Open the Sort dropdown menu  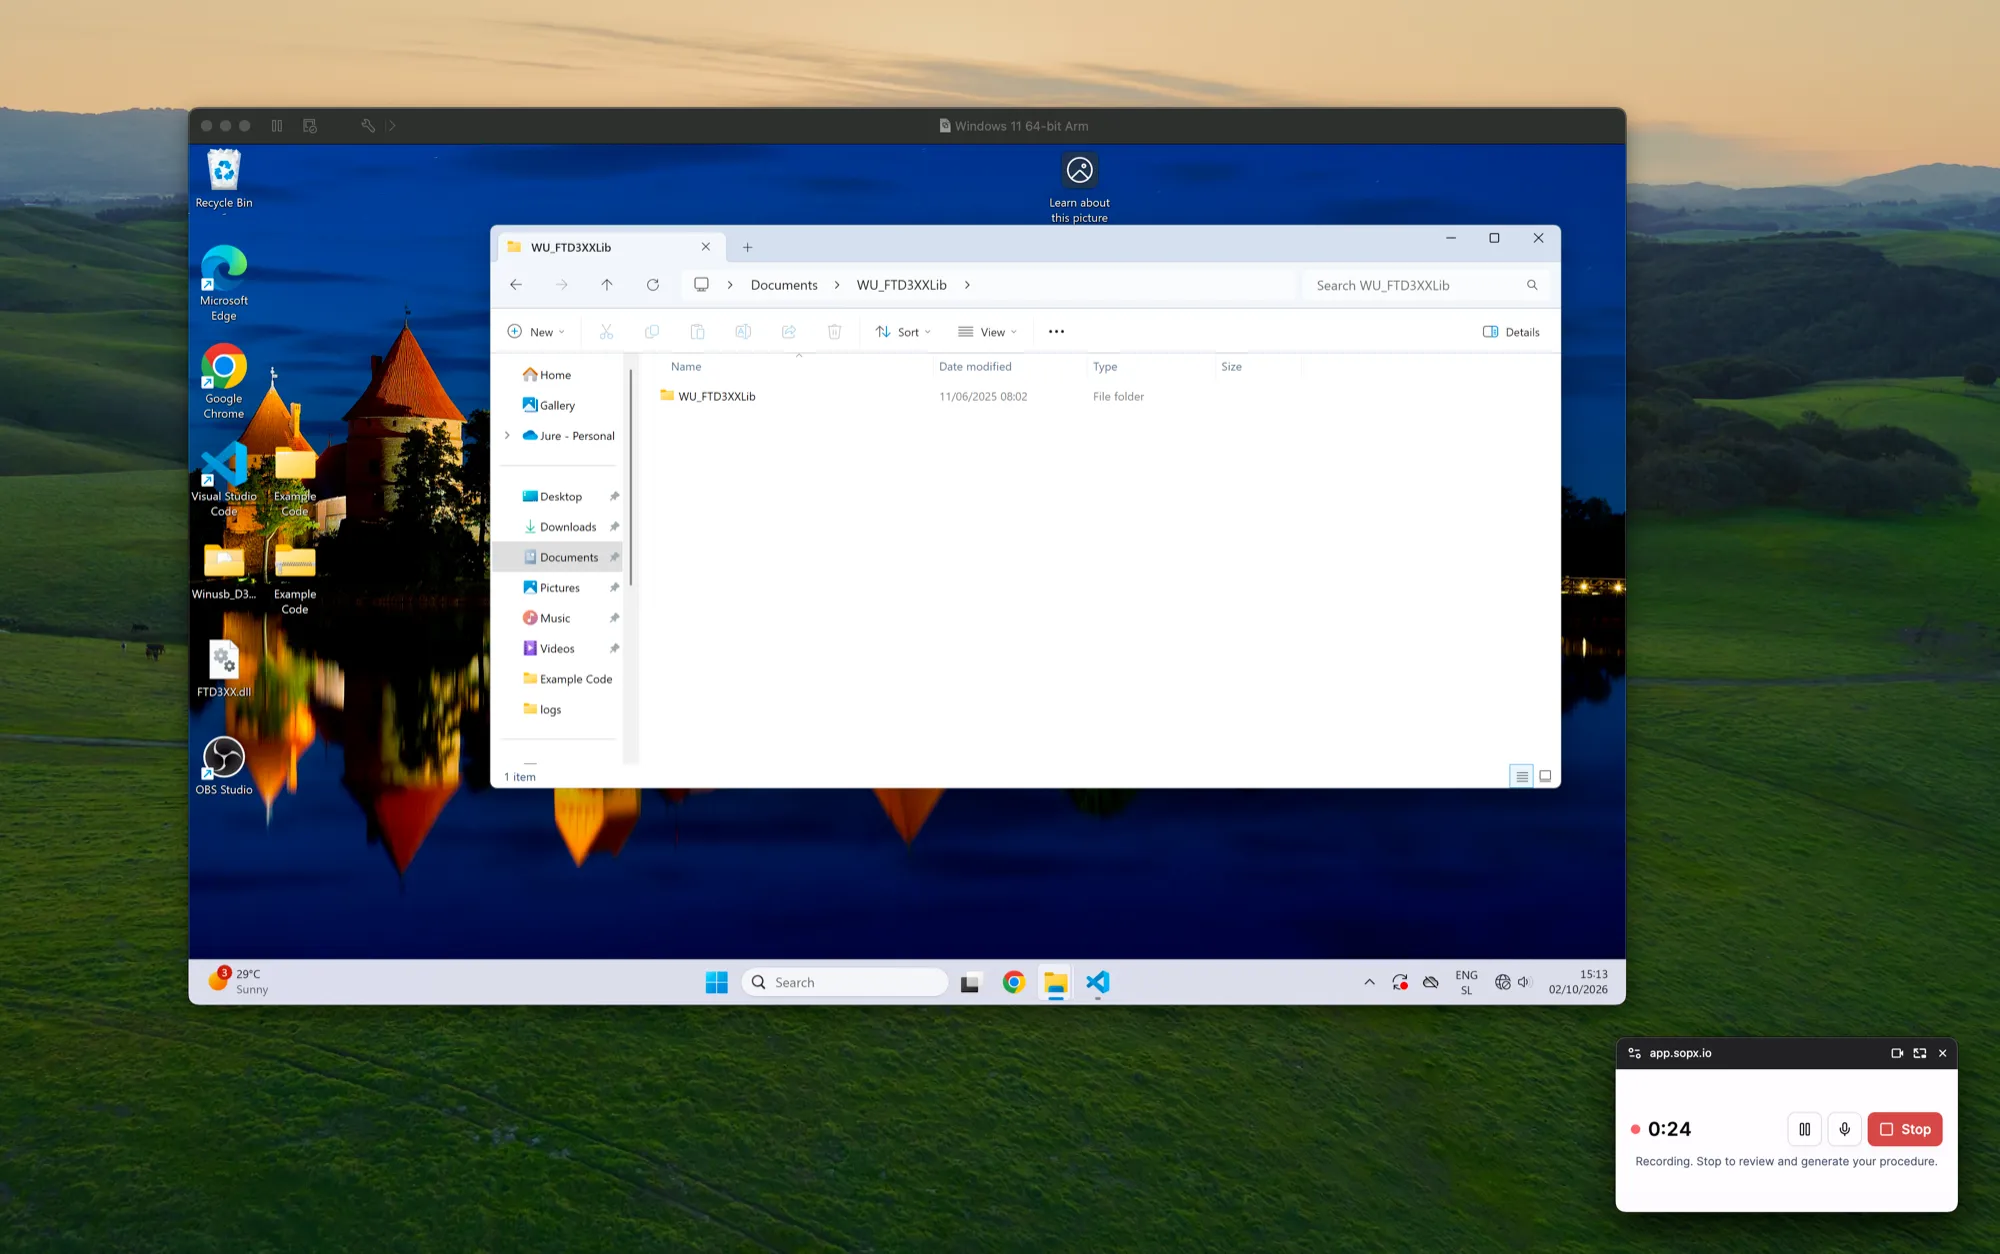(x=903, y=332)
